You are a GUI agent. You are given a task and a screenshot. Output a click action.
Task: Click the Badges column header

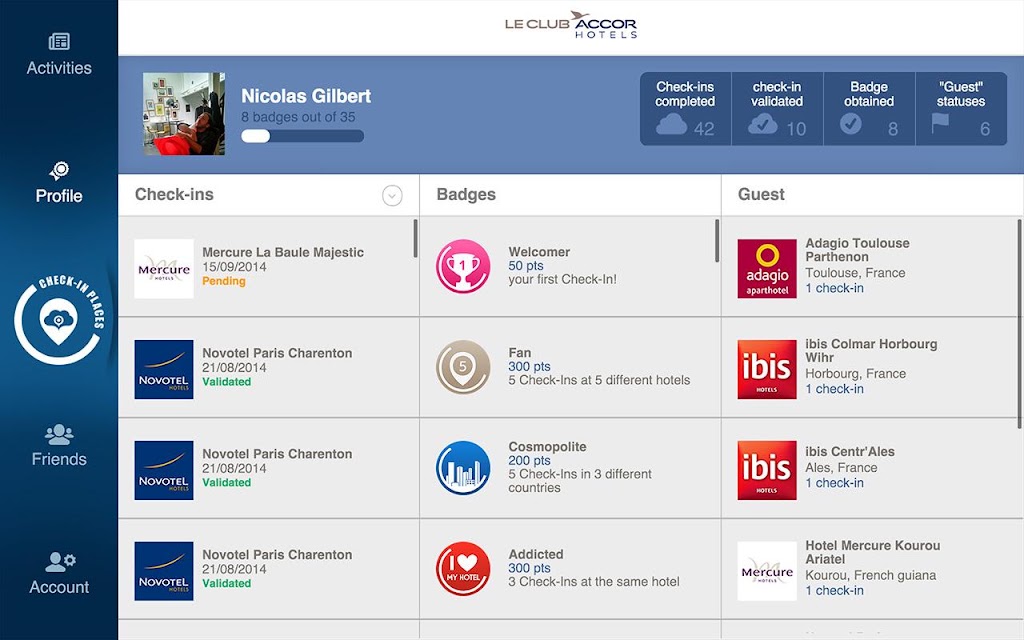466,195
